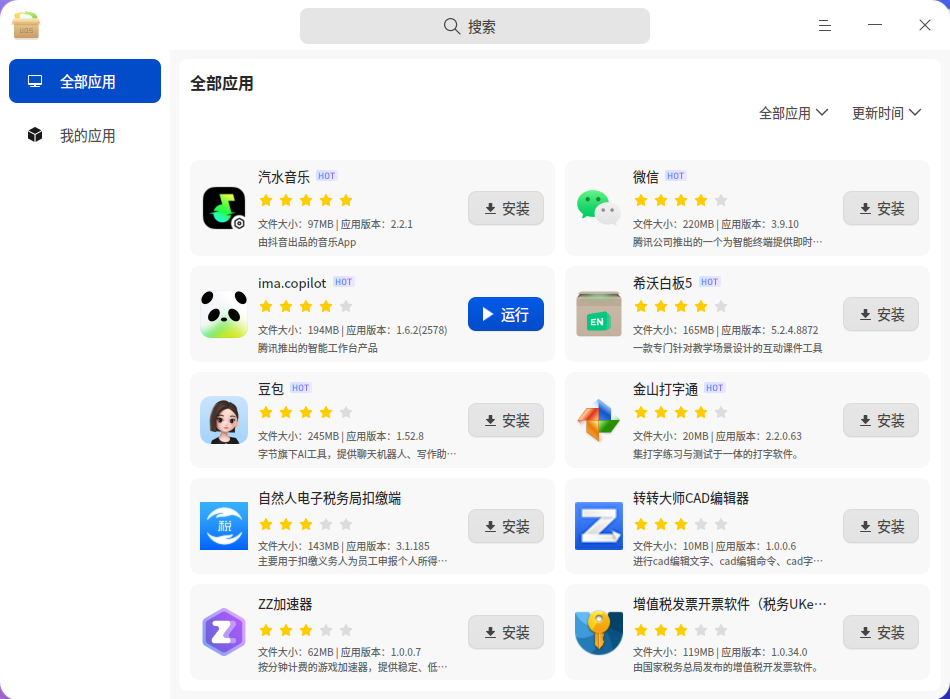950x699 pixels.
Task: Install 希沃白板5
Action: pyautogui.click(x=881, y=314)
